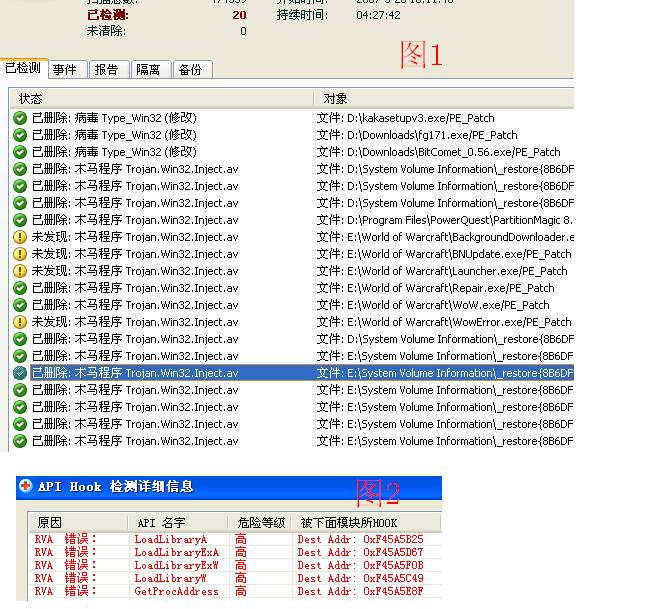Open the 事件 tab
The width and height of the screenshot is (648, 609).
pos(67,69)
